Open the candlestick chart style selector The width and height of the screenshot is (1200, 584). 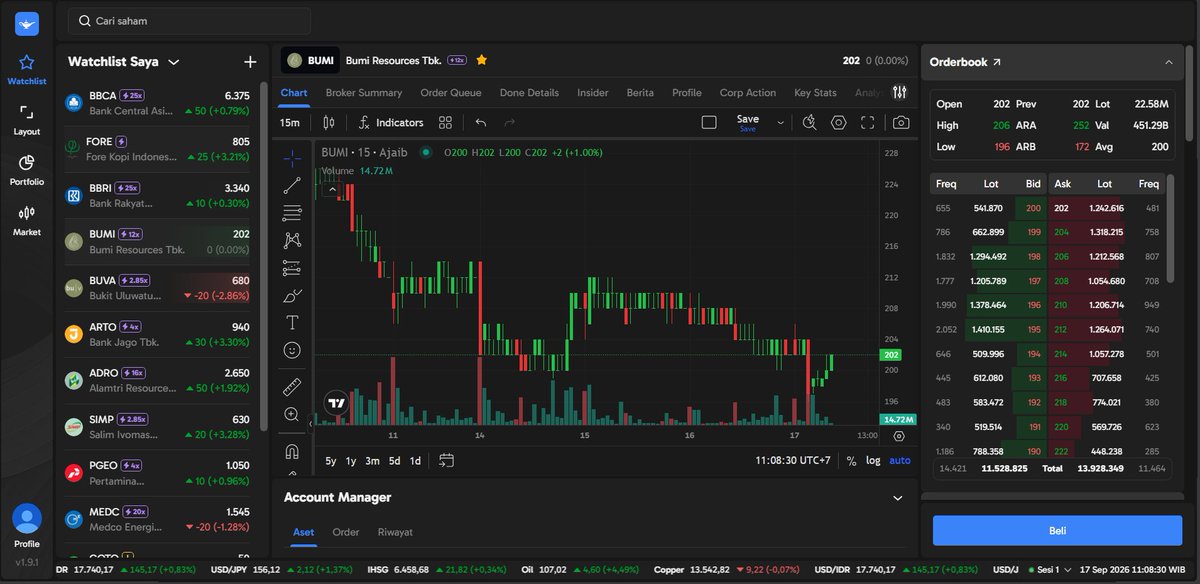point(329,122)
